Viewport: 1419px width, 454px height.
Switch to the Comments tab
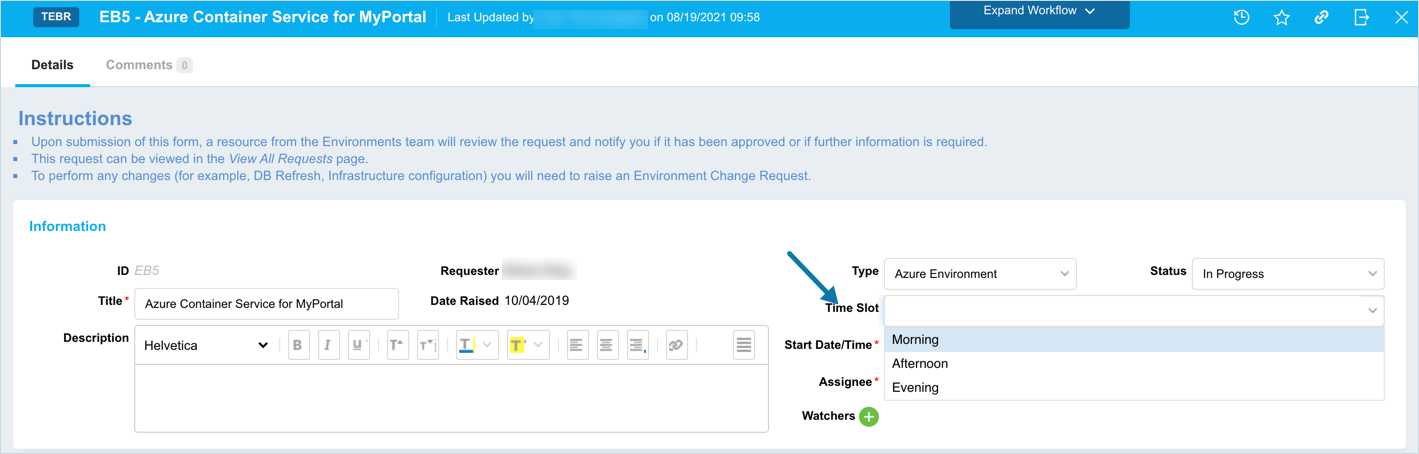tap(139, 65)
